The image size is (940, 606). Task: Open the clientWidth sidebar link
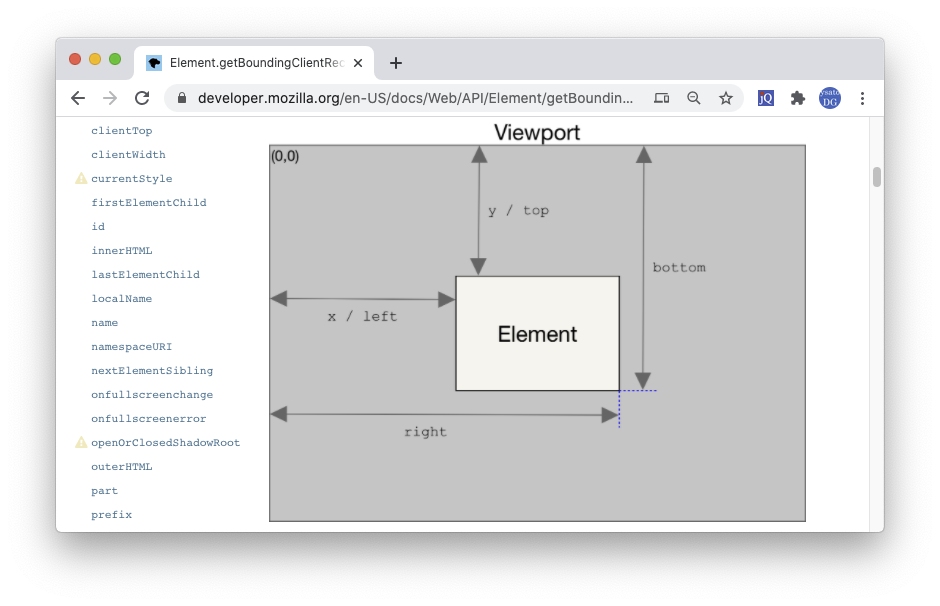128,155
